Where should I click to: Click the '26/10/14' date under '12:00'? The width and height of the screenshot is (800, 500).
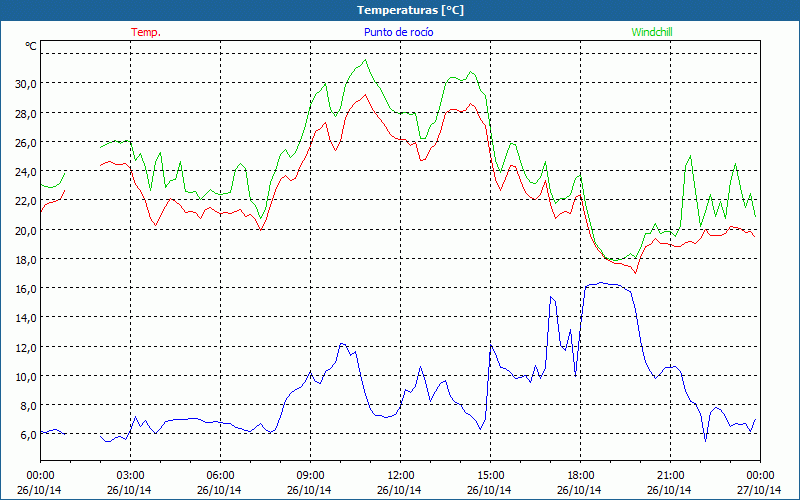tap(399, 490)
